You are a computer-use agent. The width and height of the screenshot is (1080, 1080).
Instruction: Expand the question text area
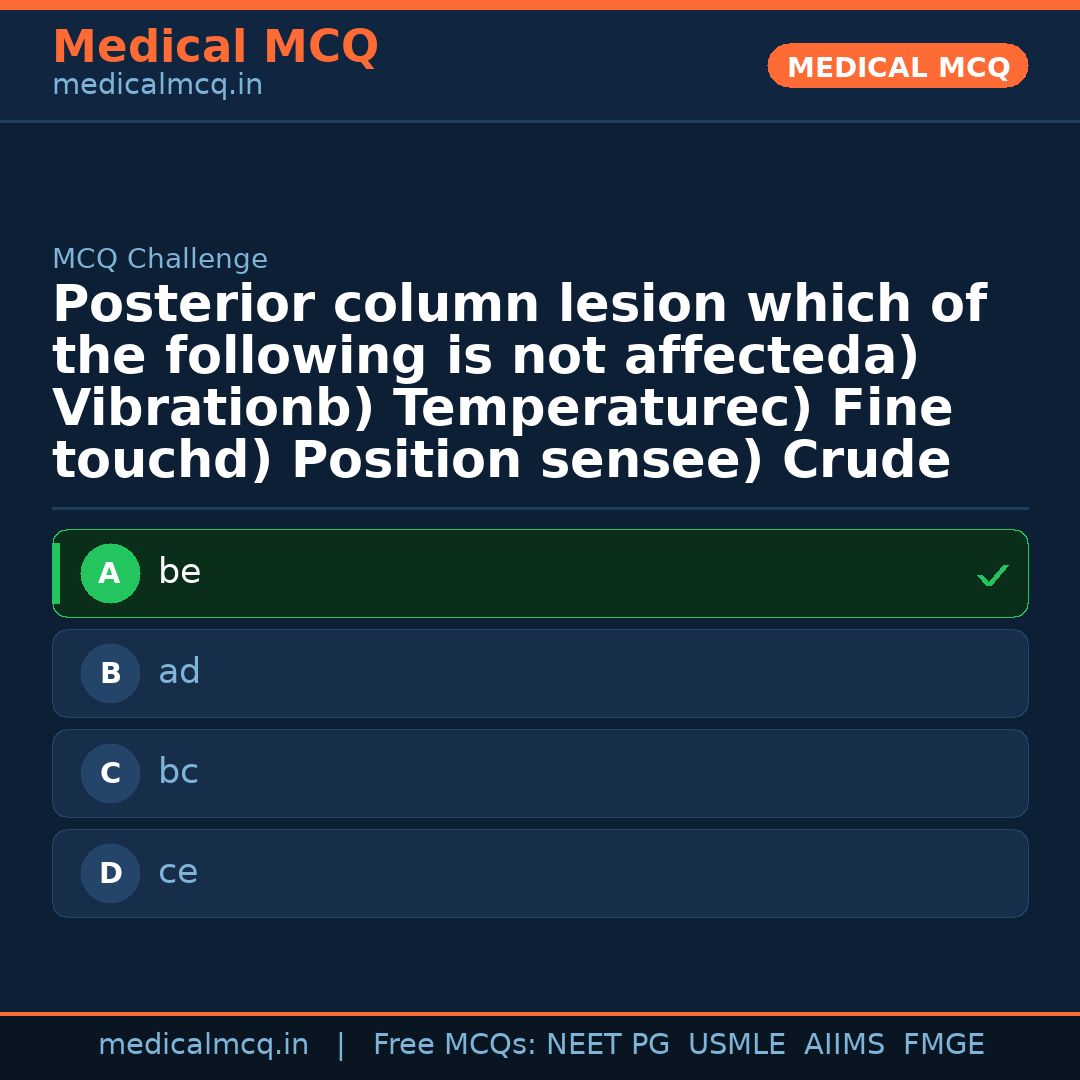click(520, 380)
